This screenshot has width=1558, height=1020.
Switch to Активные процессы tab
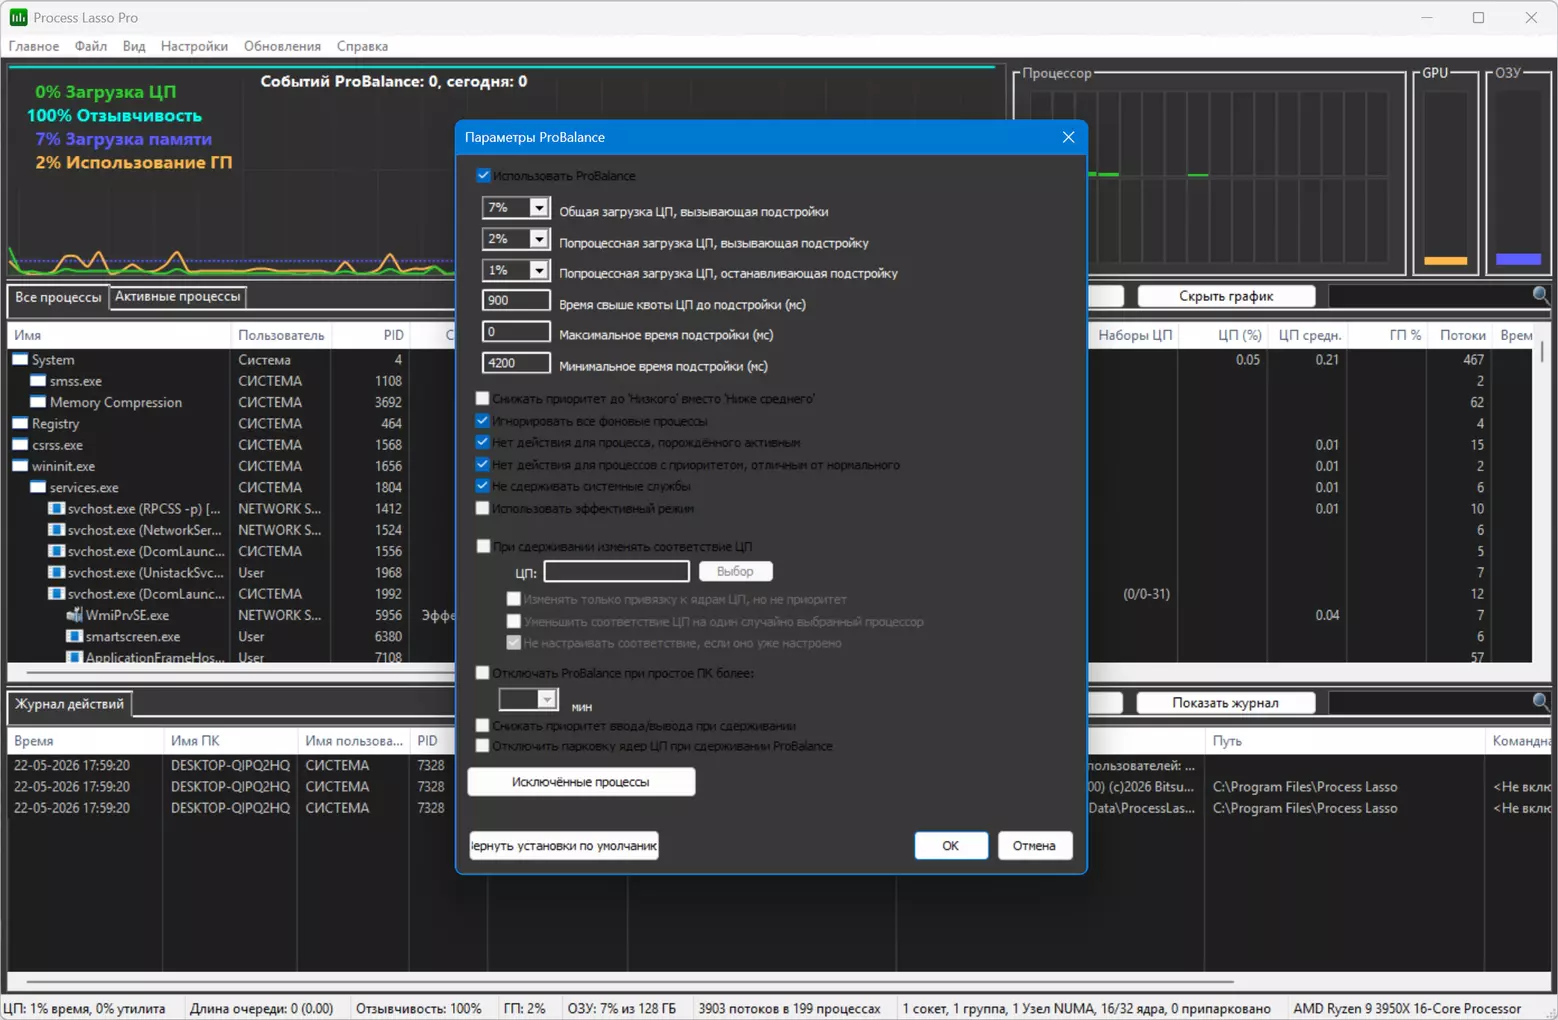177,296
